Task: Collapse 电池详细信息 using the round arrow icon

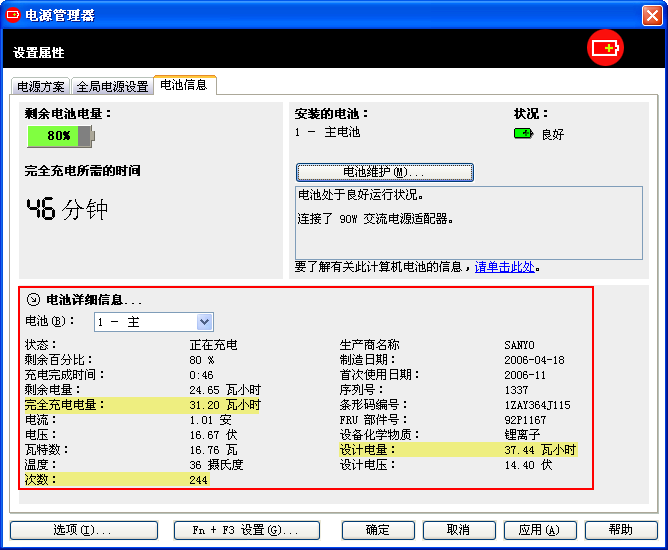Action: [33, 300]
